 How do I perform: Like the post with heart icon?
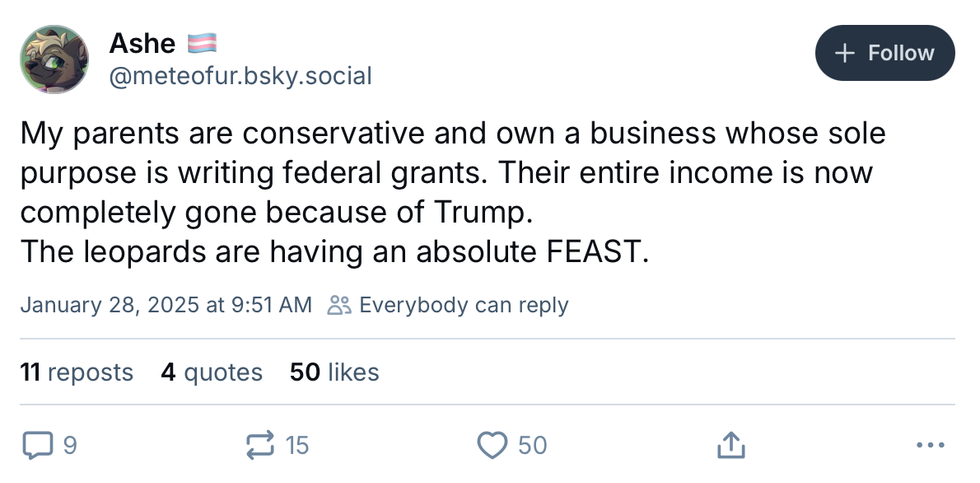pyautogui.click(x=492, y=445)
